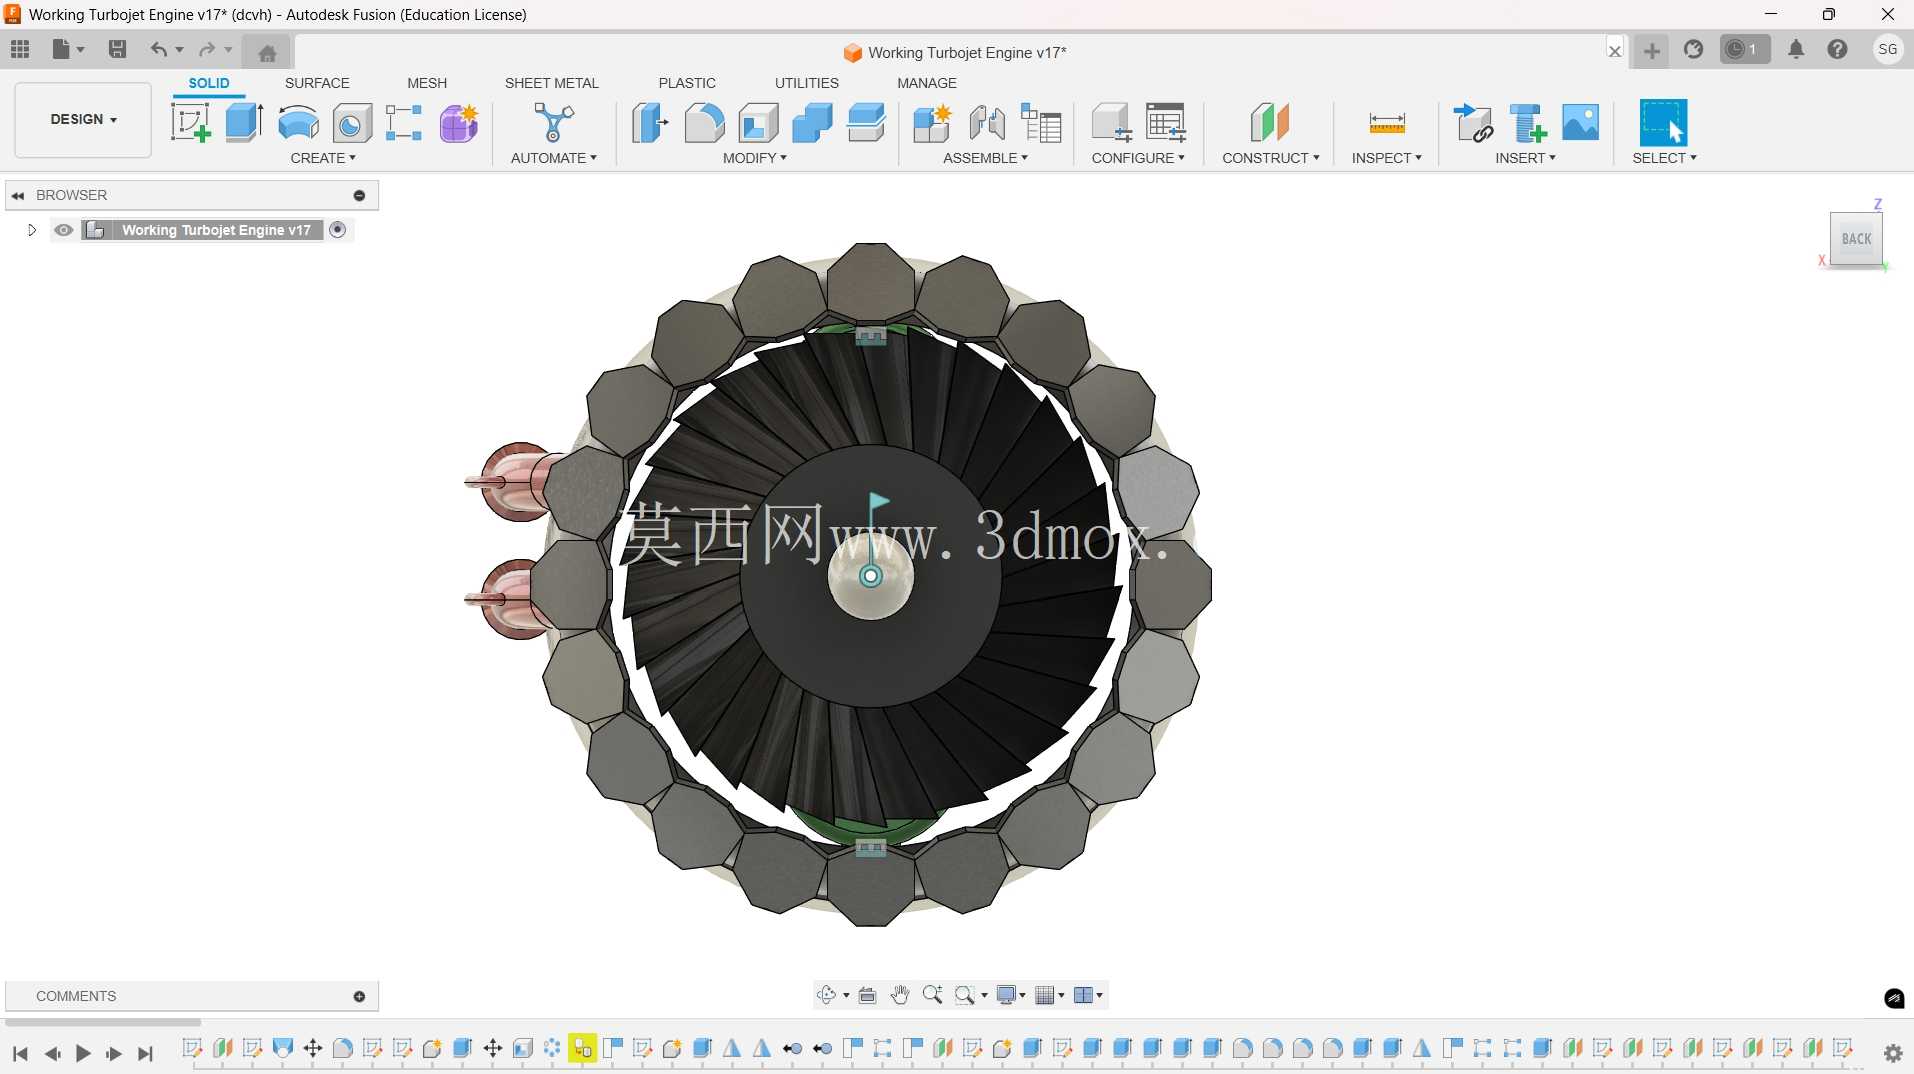Switch to the UTILITIES tab
1914x1074 pixels.
(807, 83)
